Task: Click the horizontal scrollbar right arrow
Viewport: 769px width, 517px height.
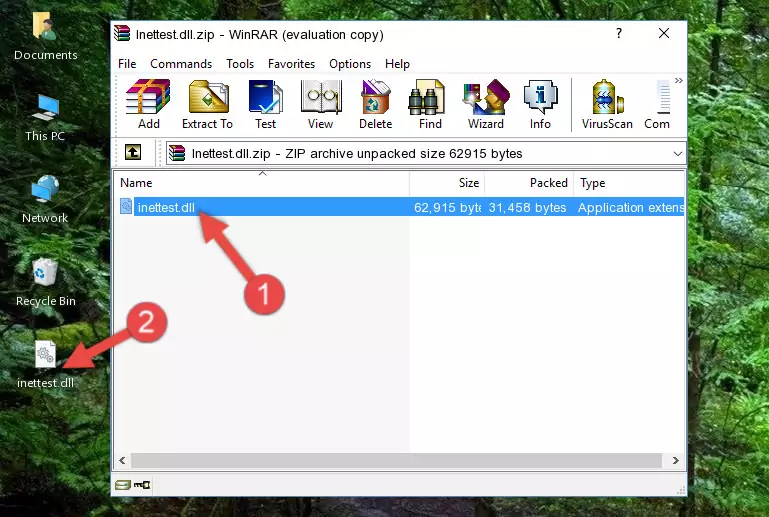Action: click(675, 460)
